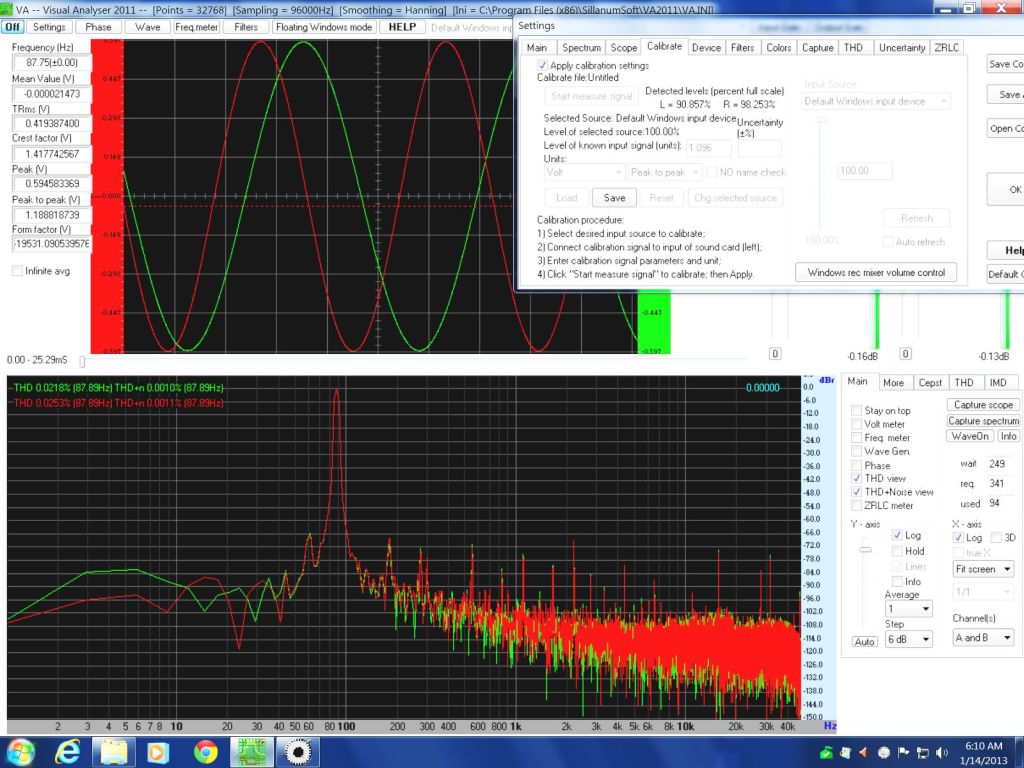Image resolution: width=1024 pixels, height=768 pixels.
Task: Click the scope time range slider handle
Action: click(x=82, y=360)
